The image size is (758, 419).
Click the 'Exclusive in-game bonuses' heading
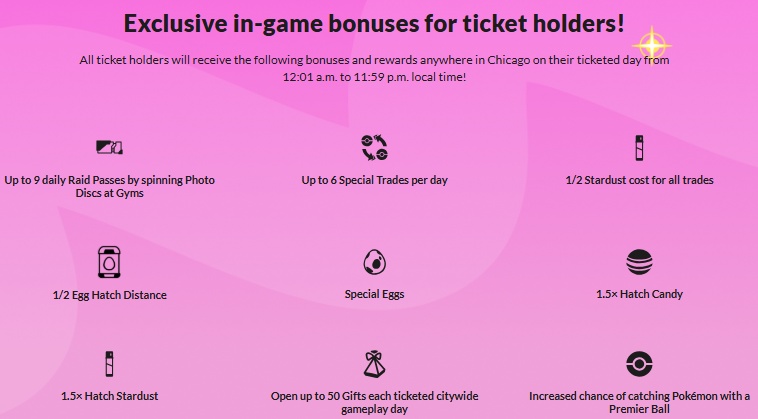[x=374, y=22]
